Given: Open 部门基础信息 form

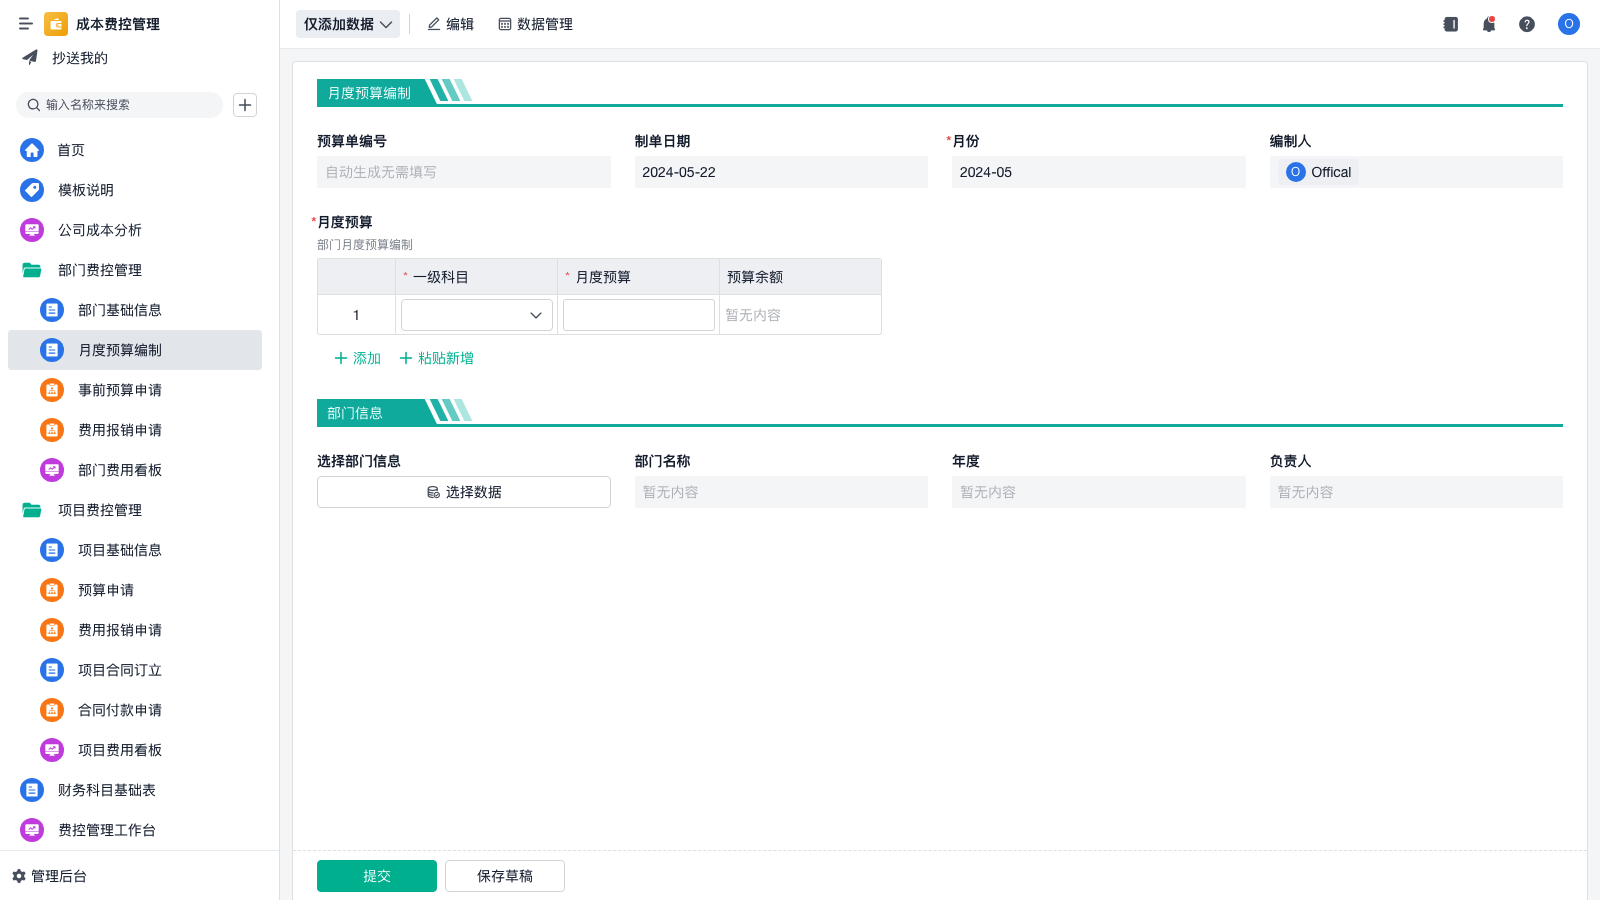Looking at the screenshot, I should pyautogui.click(x=135, y=310).
